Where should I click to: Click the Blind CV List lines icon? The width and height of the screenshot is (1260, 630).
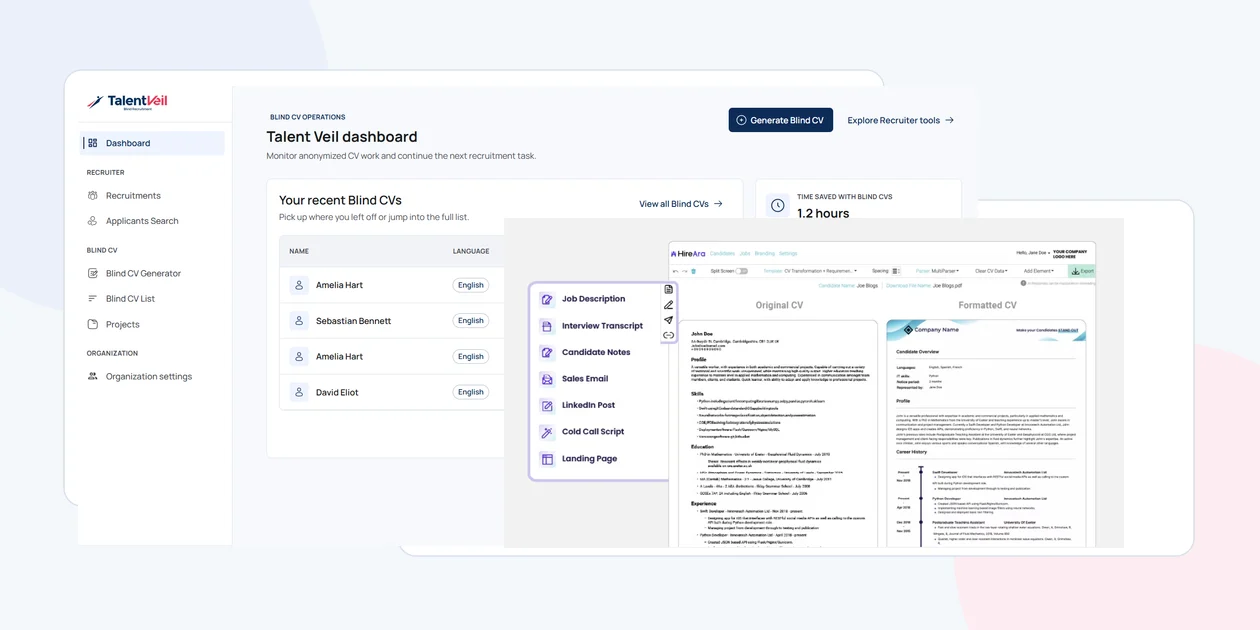pyautogui.click(x=93, y=299)
